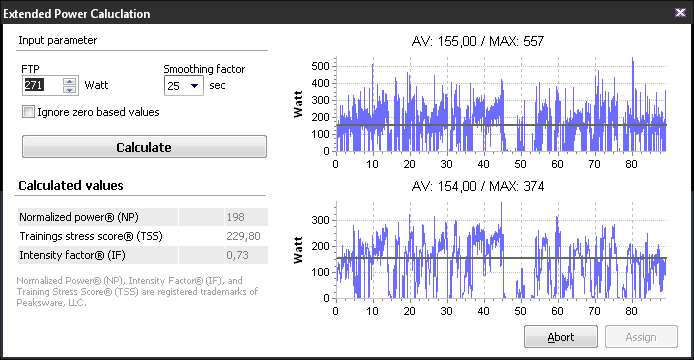Click the Smoothing factor label
The width and height of the screenshot is (694, 360).
click(x=204, y=69)
